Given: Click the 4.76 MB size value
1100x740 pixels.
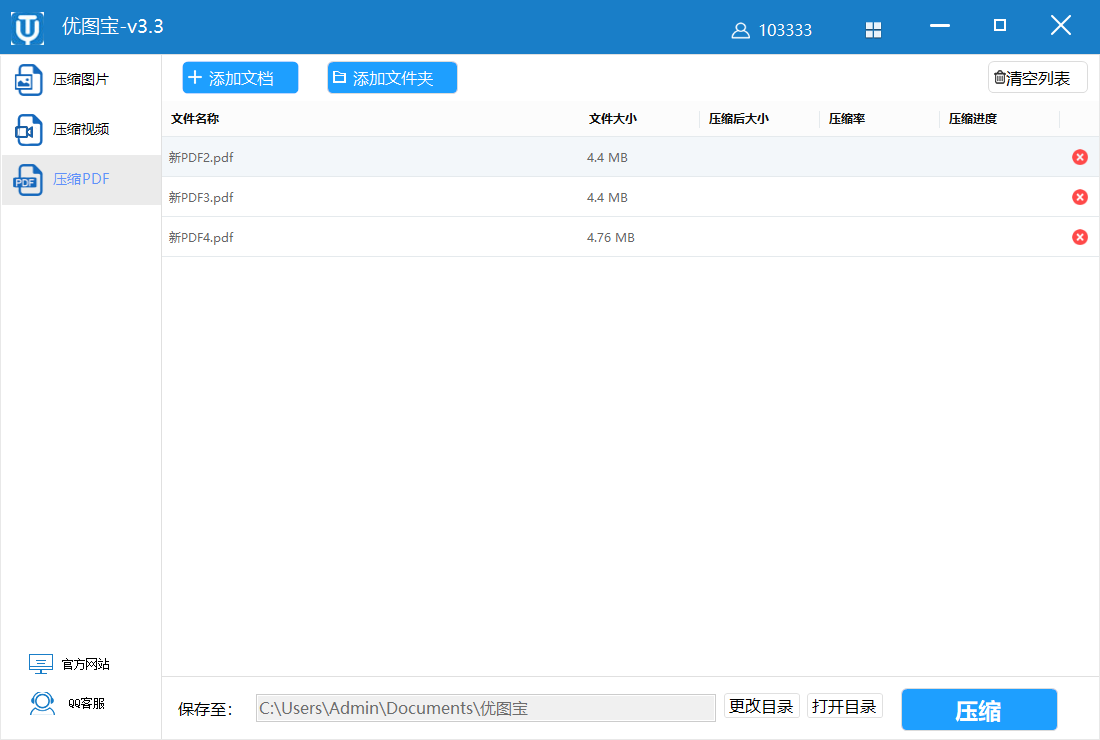Looking at the screenshot, I should point(610,237).
